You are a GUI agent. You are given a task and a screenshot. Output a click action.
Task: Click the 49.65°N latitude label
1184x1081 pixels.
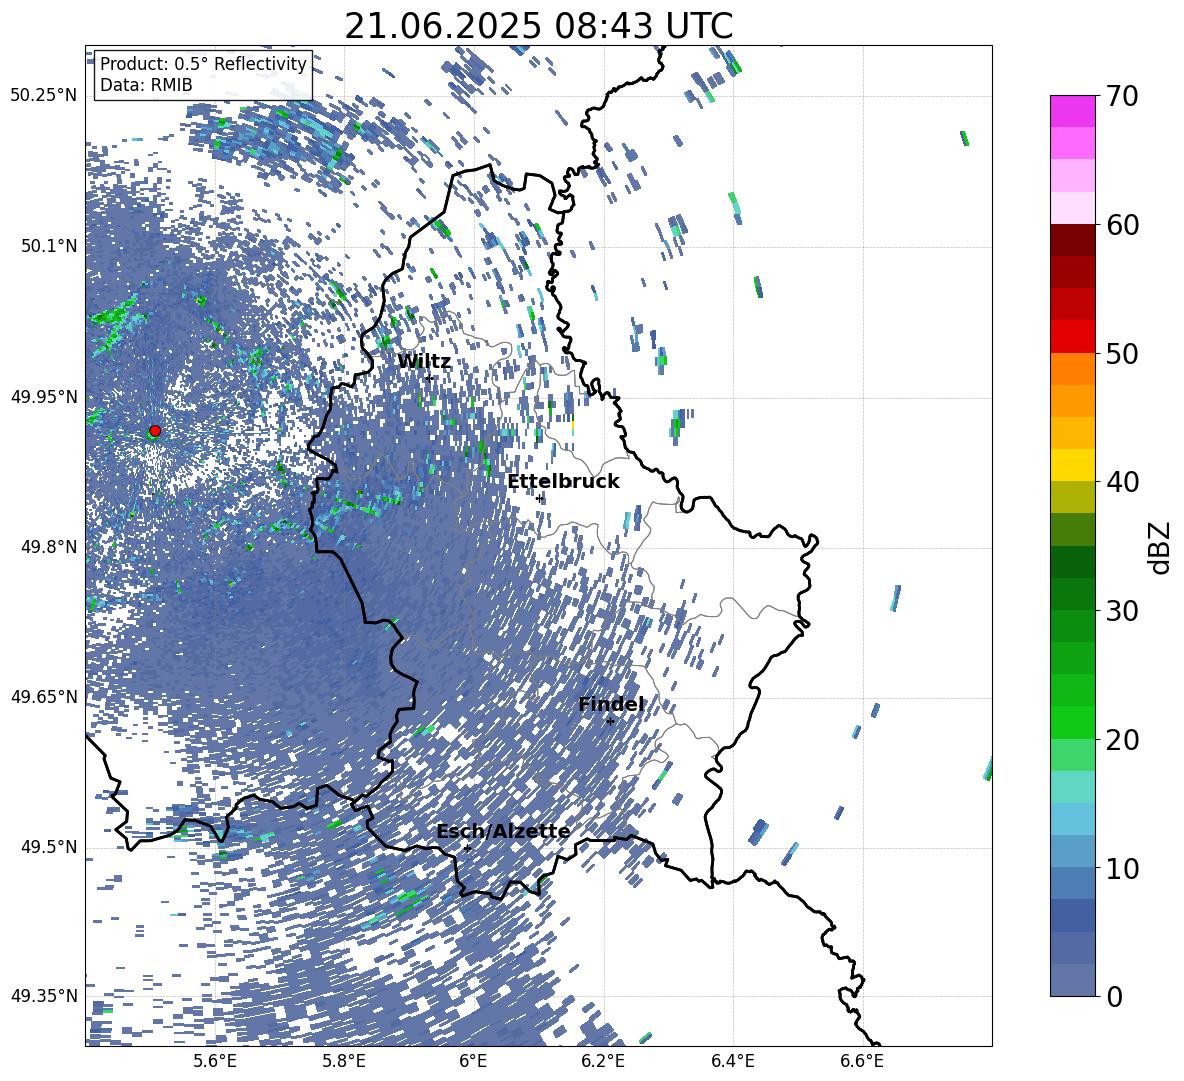click(x=44, y=697)
